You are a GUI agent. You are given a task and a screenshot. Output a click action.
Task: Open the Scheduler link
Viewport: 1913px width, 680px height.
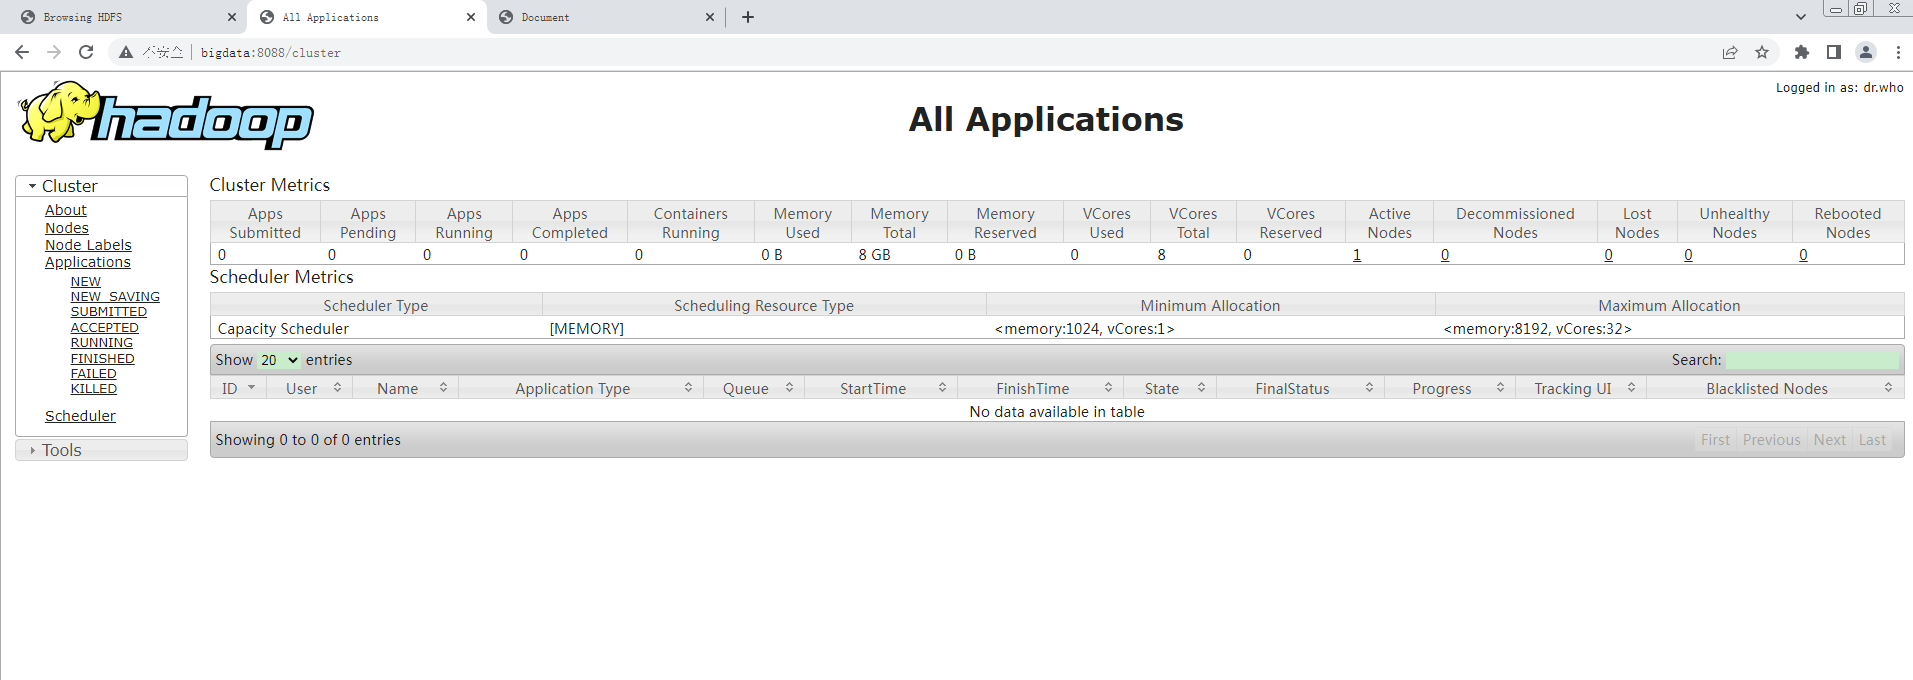[x=80, y=416]
